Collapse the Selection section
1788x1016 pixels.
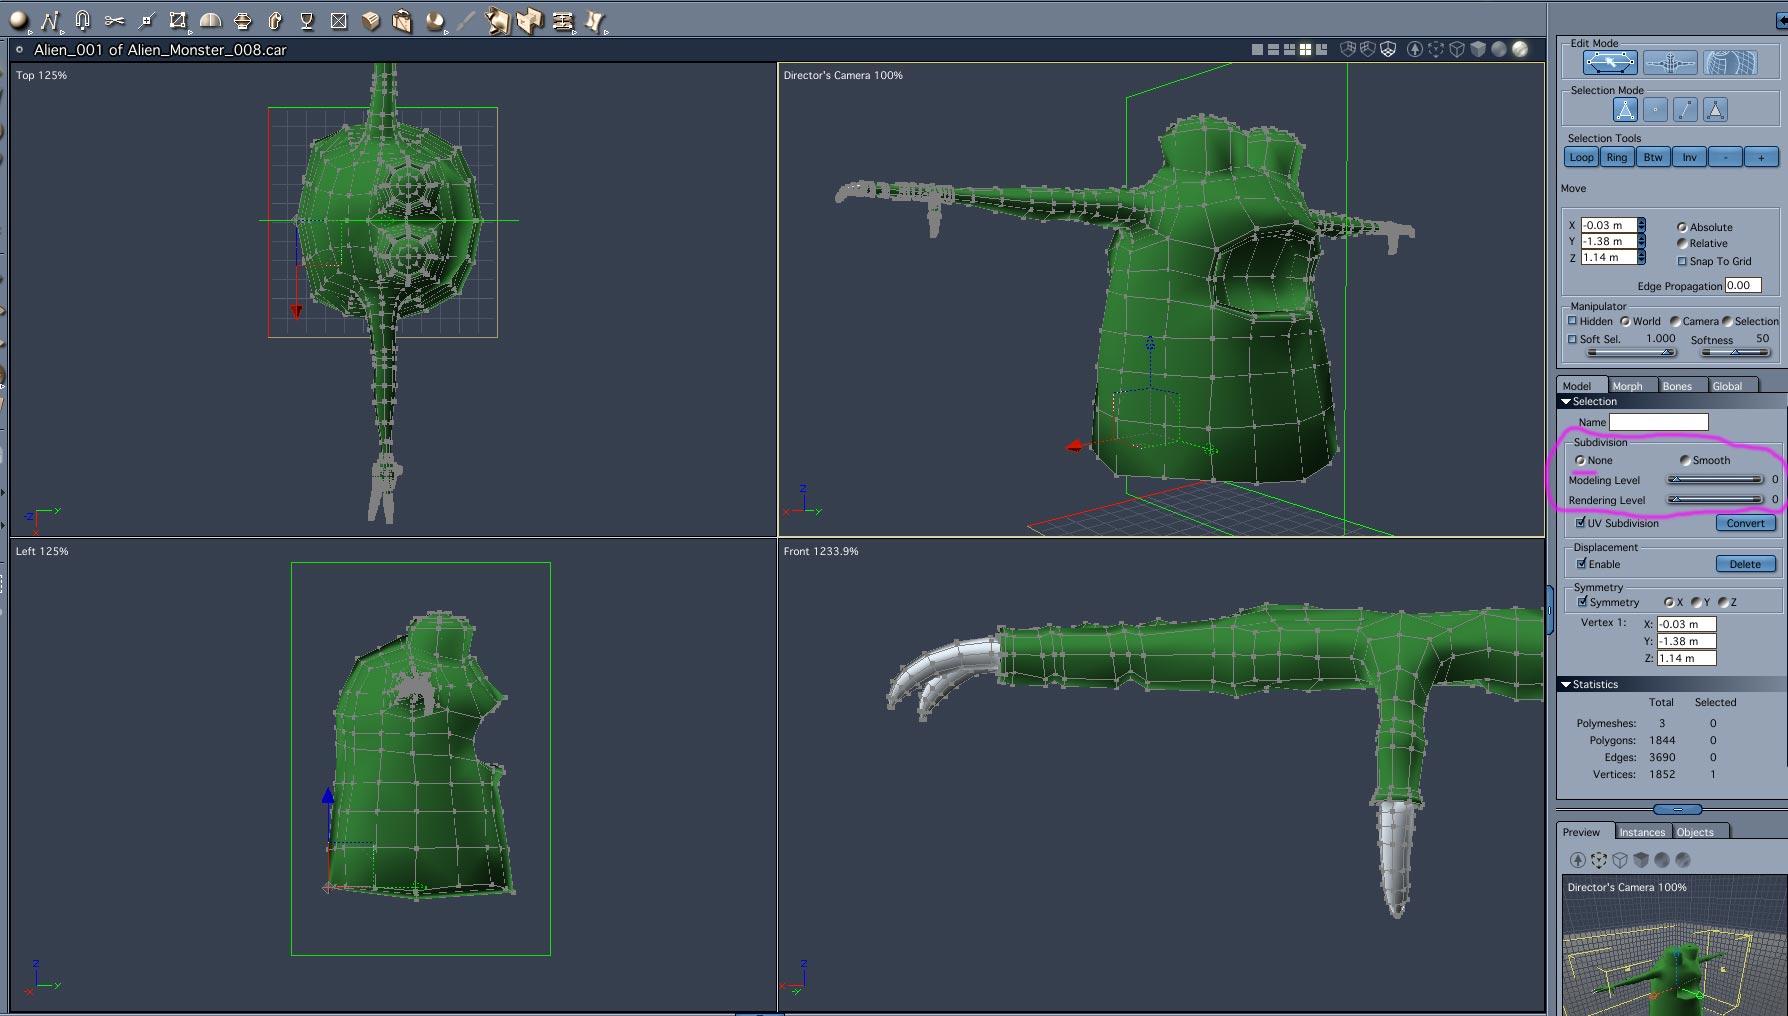(x=1565, y=401)
